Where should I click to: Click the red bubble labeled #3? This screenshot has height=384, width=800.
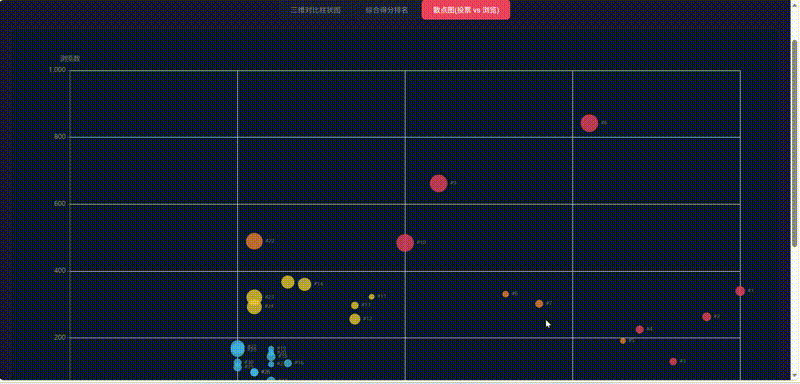coord(439,184)
